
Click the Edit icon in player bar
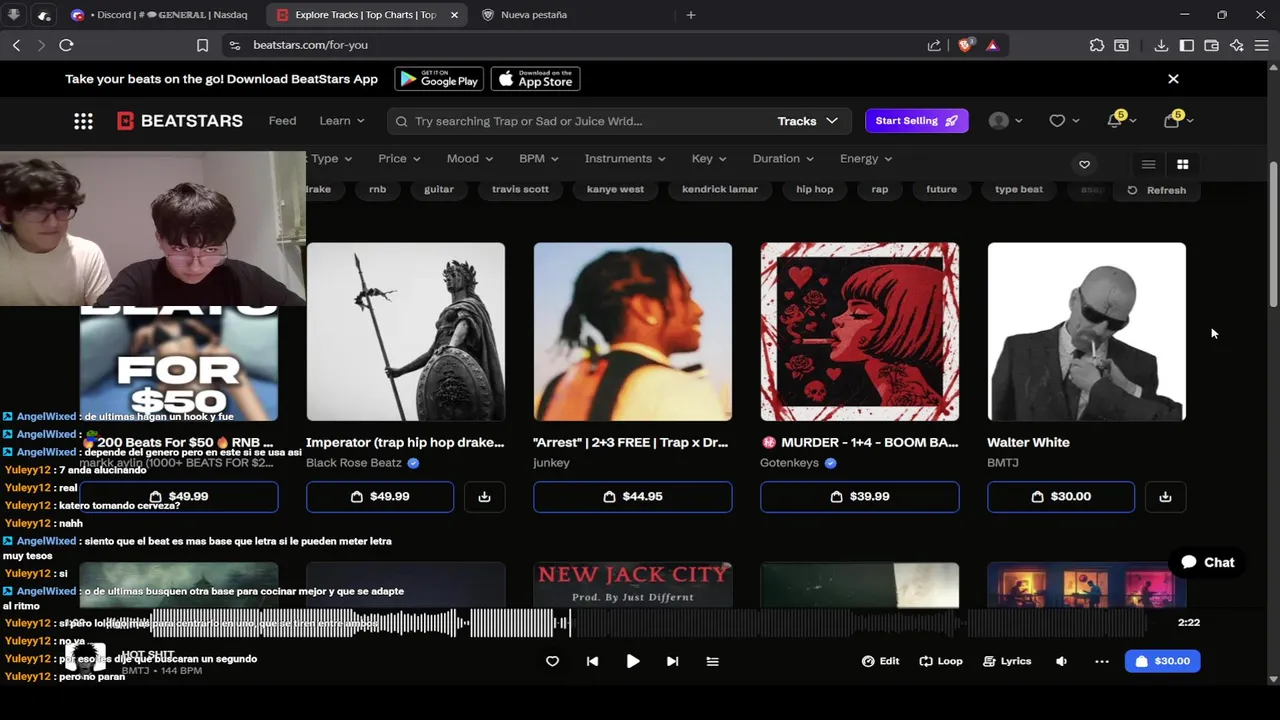point(880,661)
